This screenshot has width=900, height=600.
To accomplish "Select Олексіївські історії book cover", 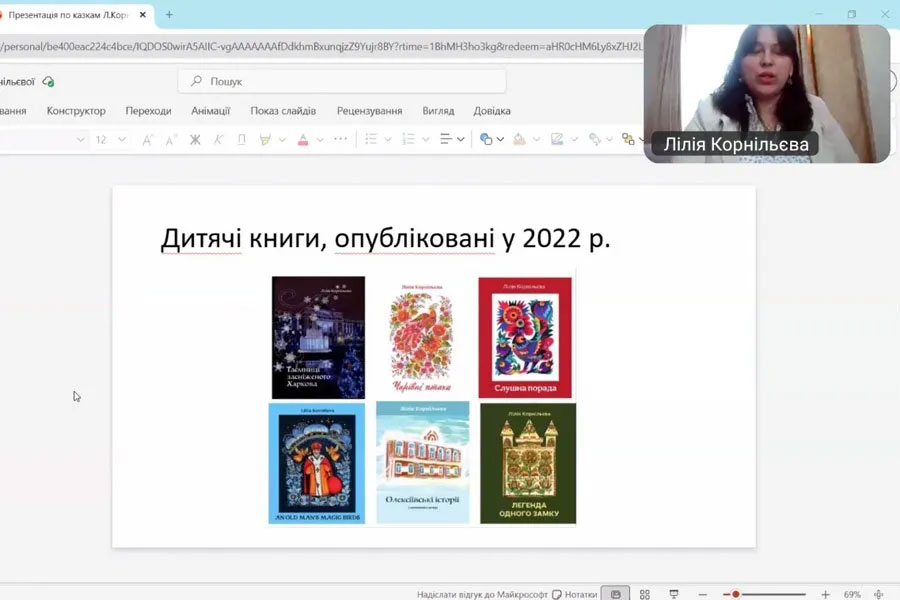I will coord(422,462).
